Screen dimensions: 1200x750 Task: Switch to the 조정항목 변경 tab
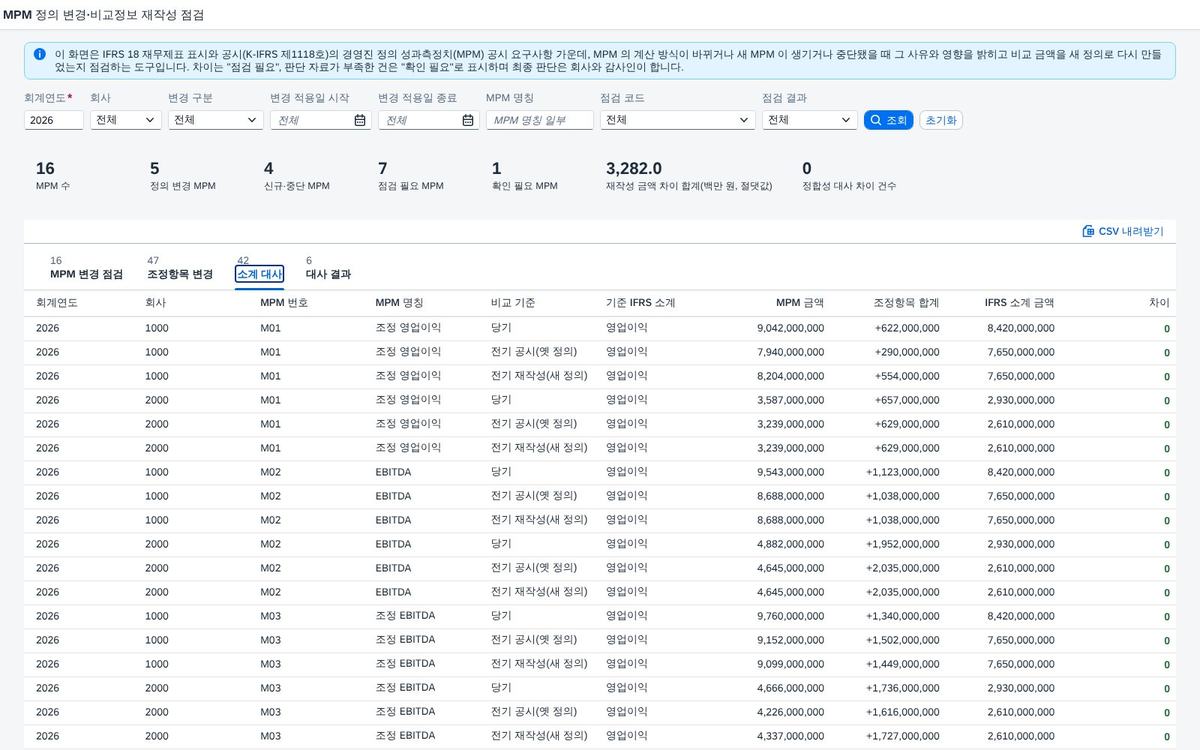180,268
